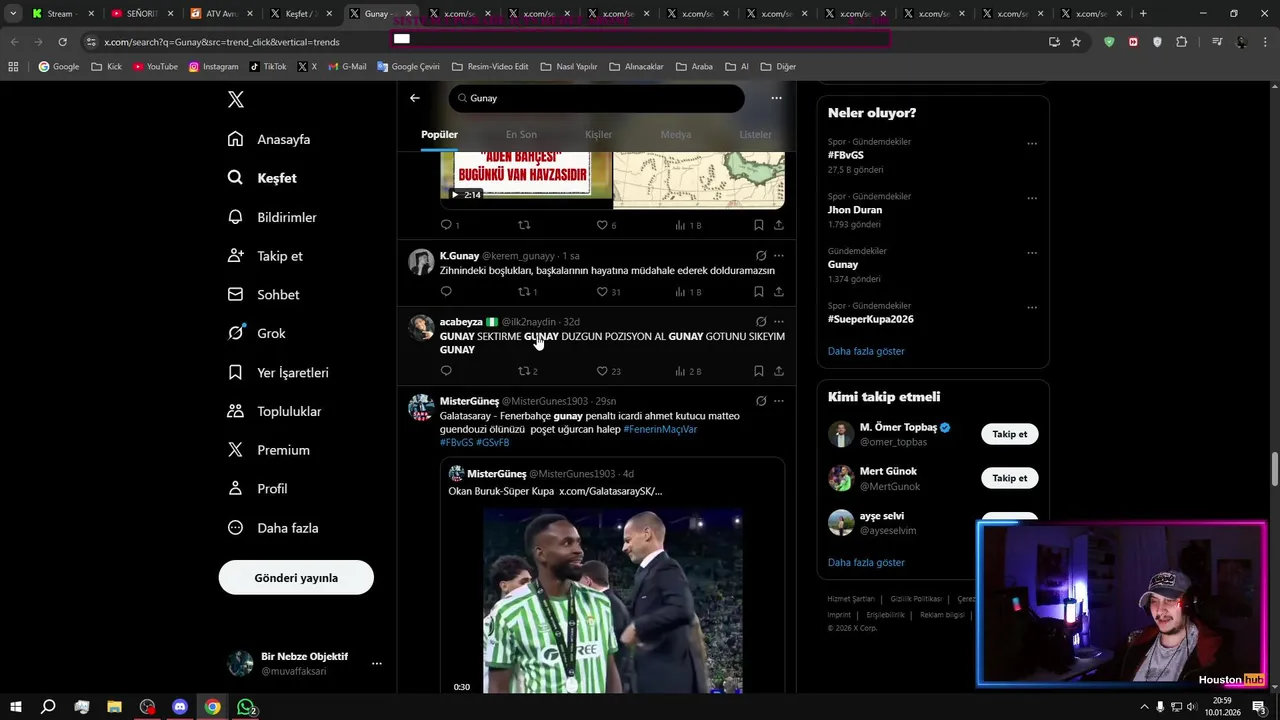Switch to the Medya tab

pos(676,134)
